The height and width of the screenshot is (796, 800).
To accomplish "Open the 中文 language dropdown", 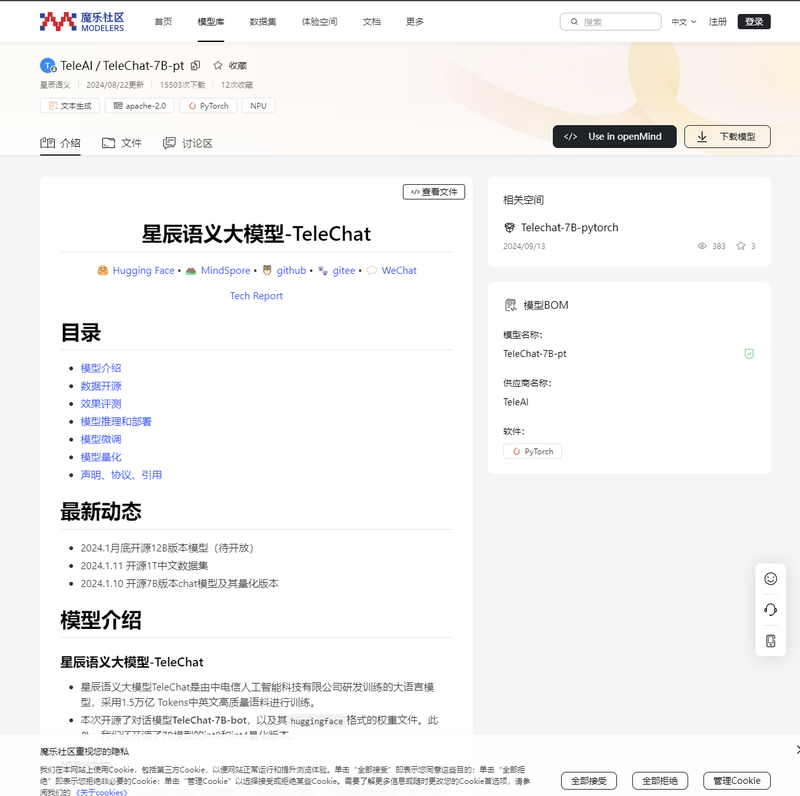I will (x=684, y=21).
